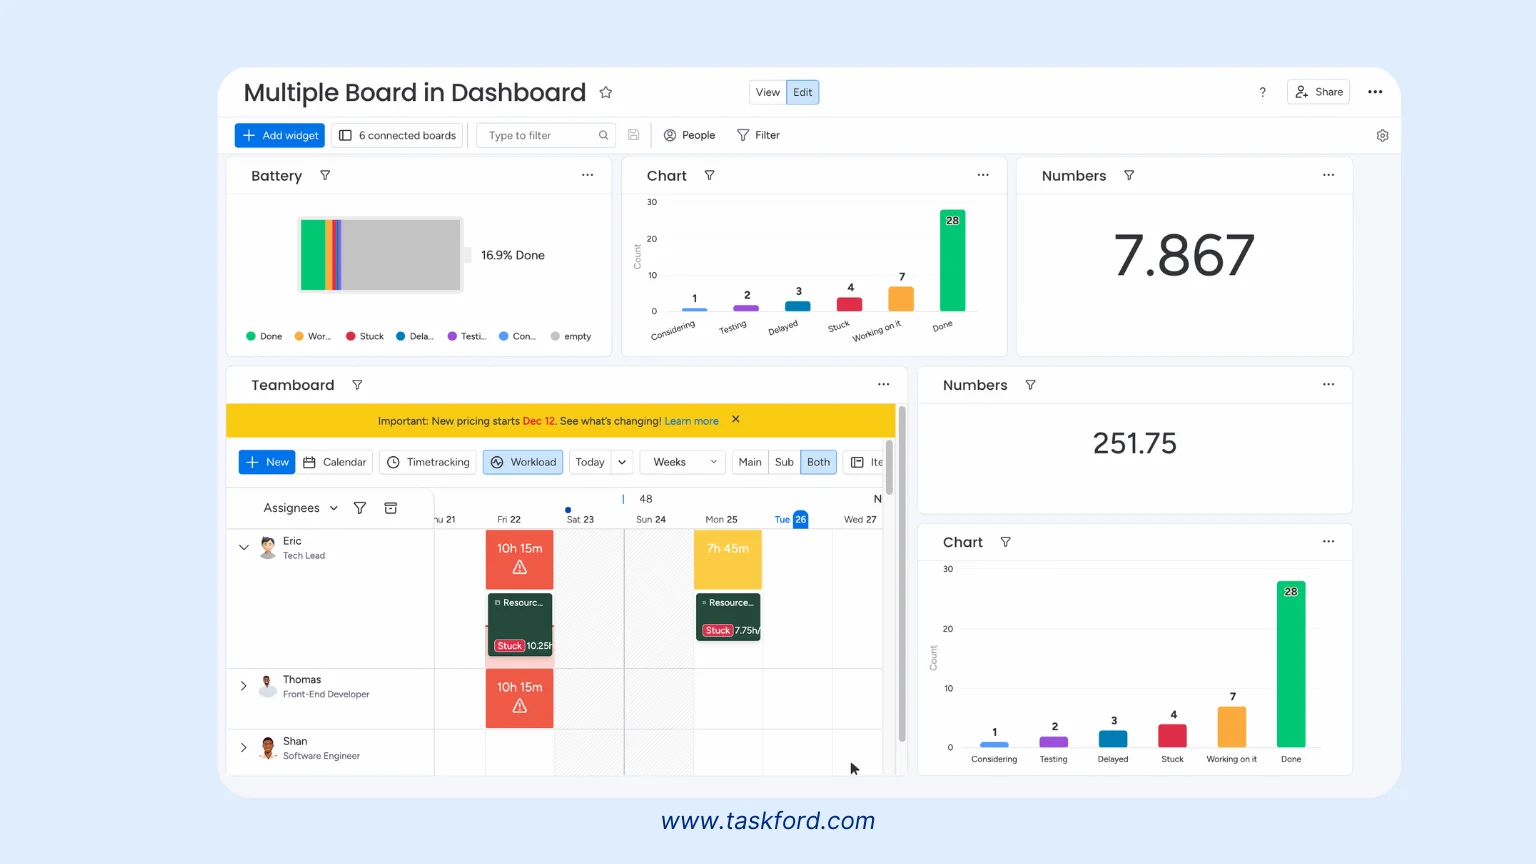The width and height of the screenshot is (1536, 864).
Task: Open the Numbers widget options menu
Action: 1328,175
